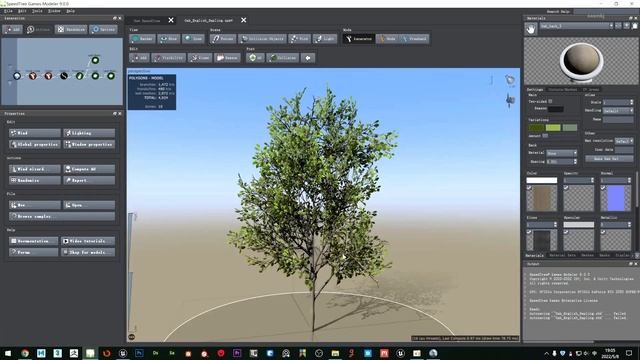Open the Edit menu
Image resolution: width=640 pixels, height=360 pixels.
[x=22, y=11]
